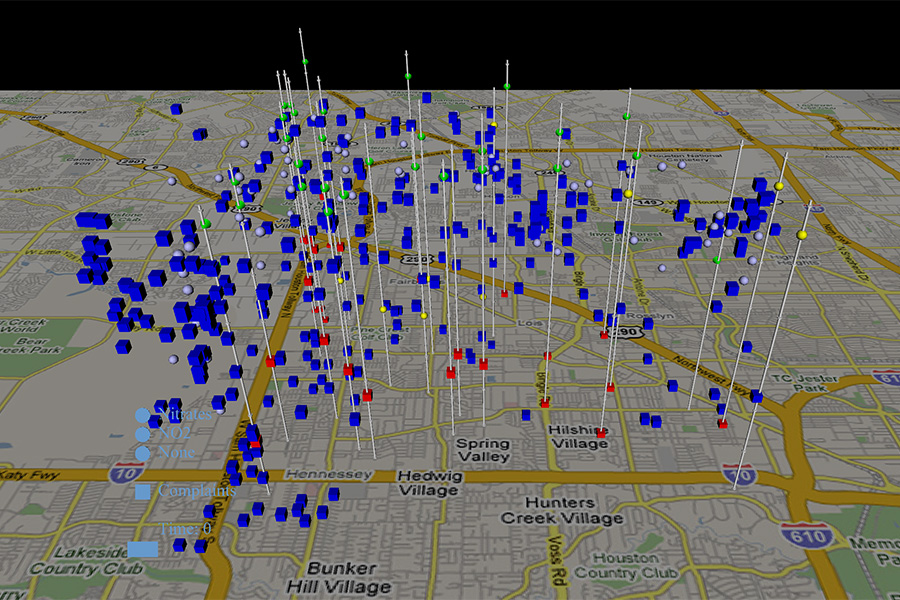The height and width of the screenshot is (600, 900).
Task: Click the 'Bunker Hill Village' map label
Action: [x=339, y=578]
